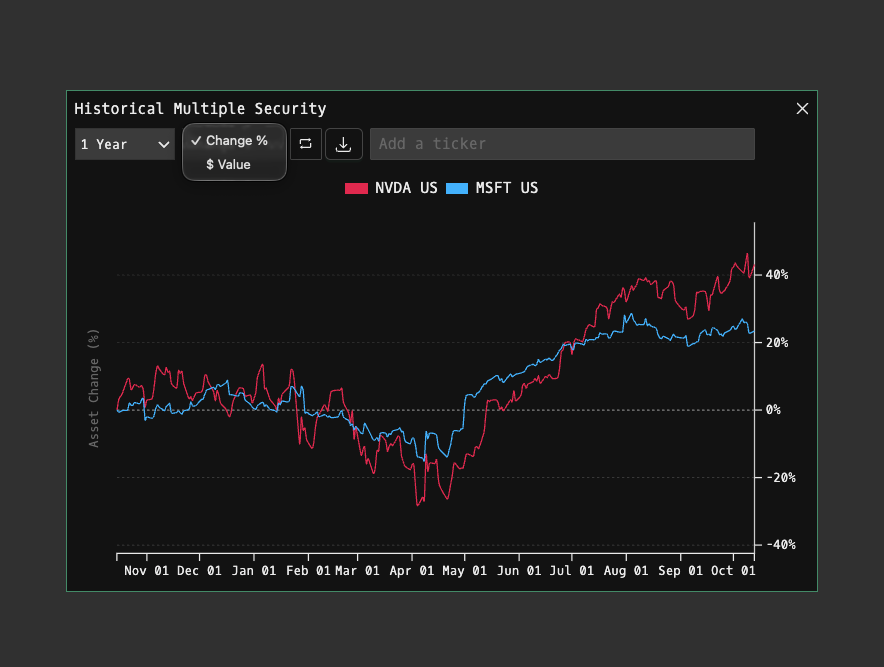Click the MSFT US legend label

point(506,188)
